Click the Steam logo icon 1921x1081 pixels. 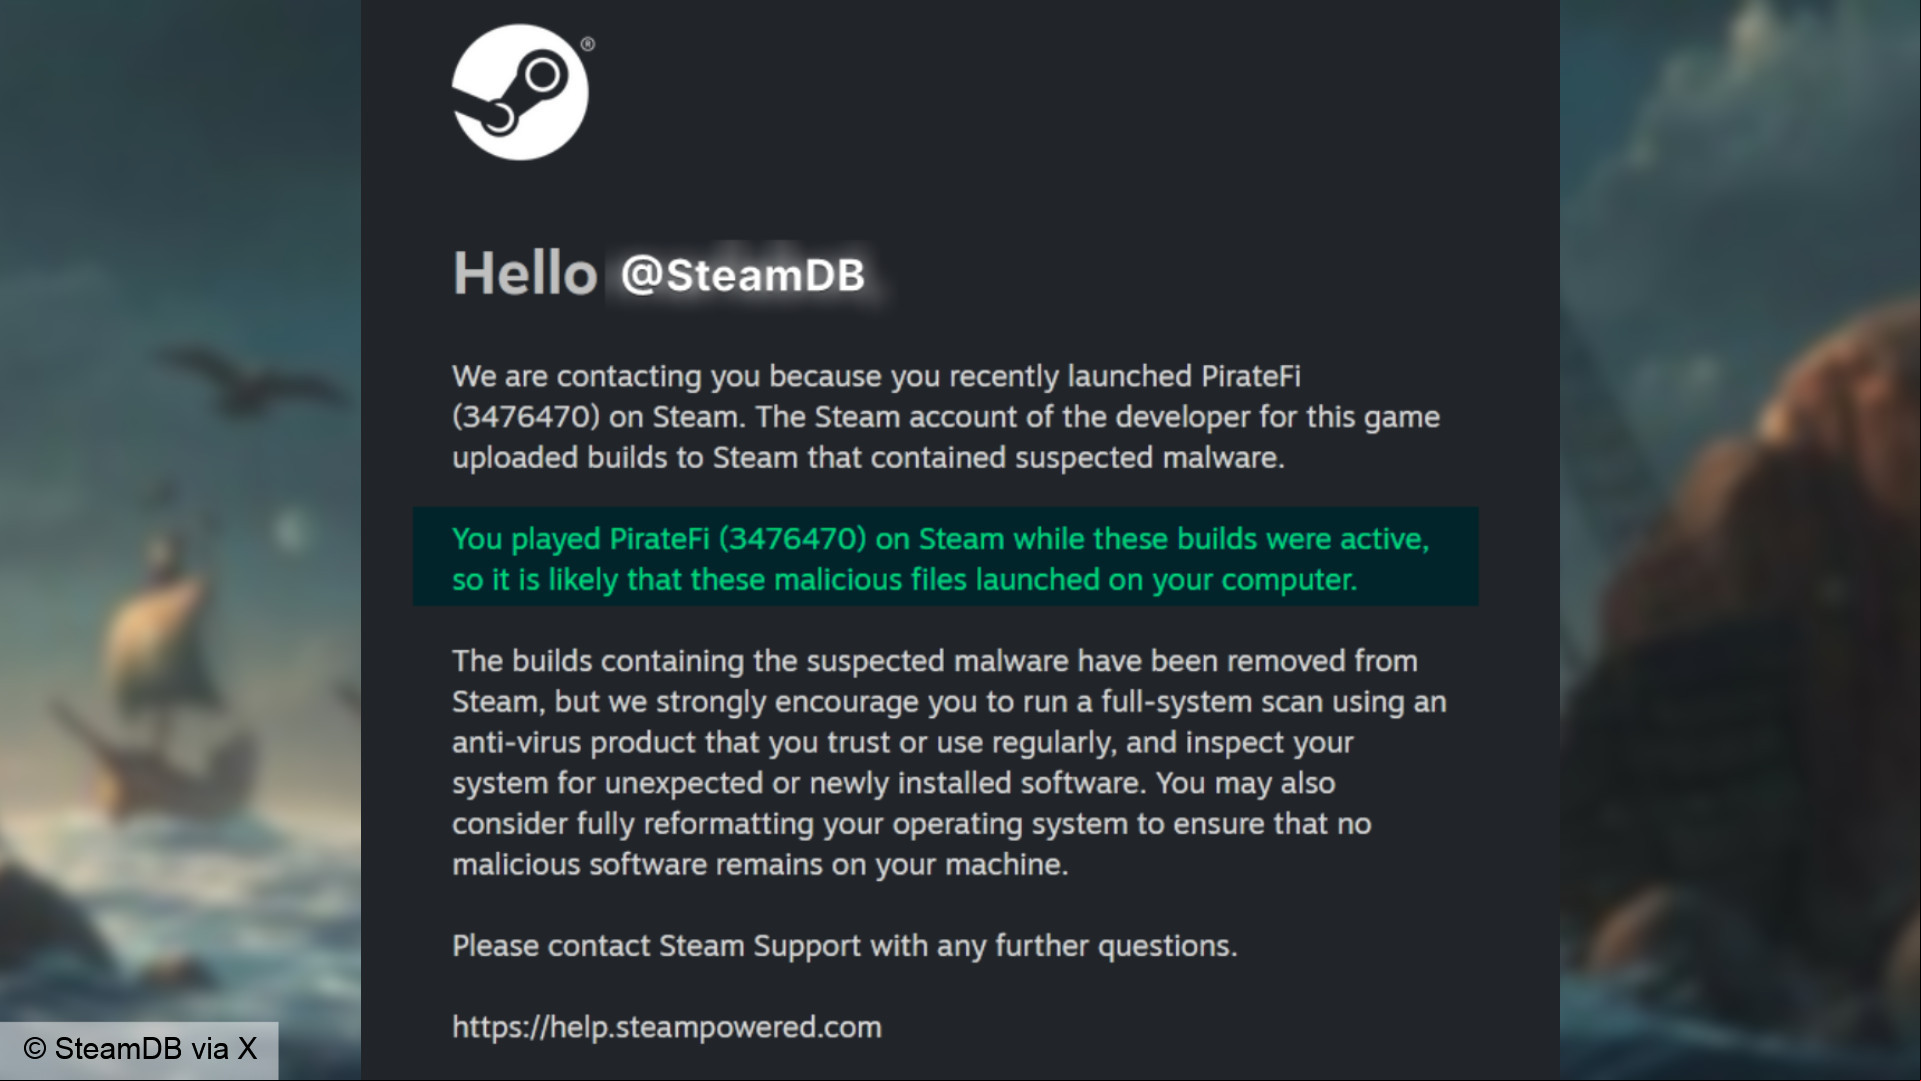(520, 92)
